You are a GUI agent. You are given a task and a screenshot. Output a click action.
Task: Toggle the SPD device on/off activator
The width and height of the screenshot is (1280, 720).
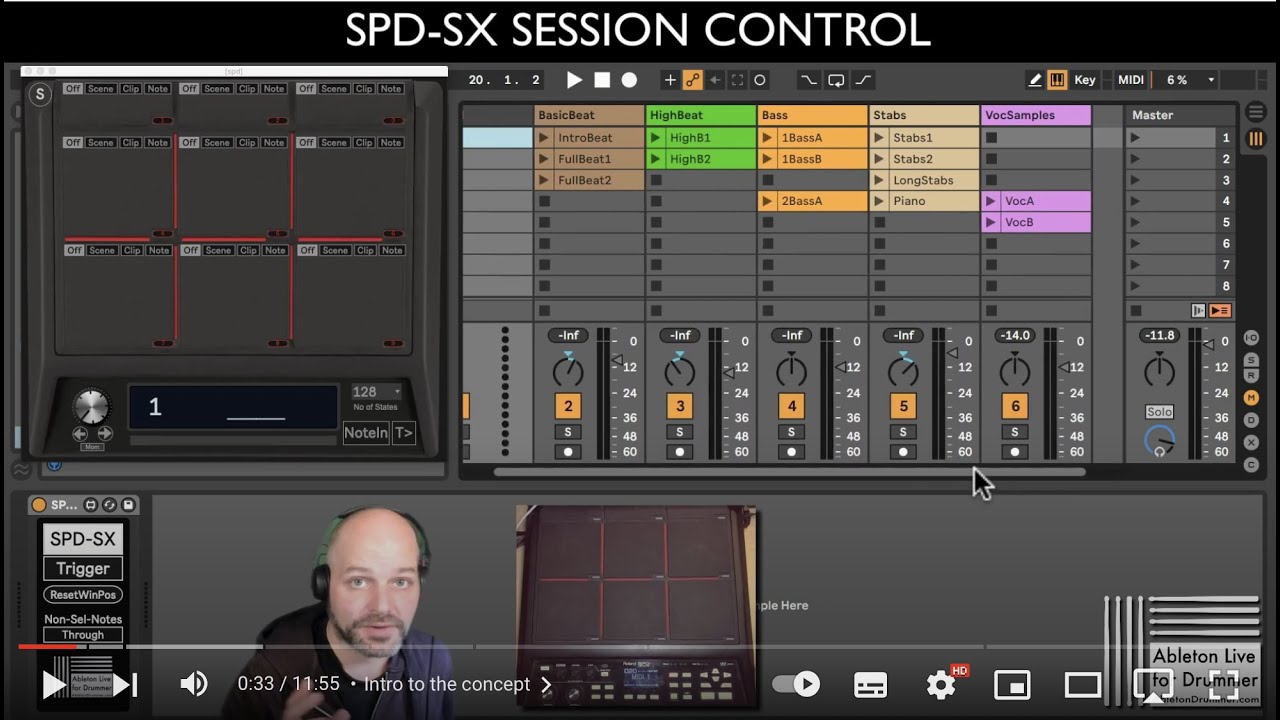39,505
